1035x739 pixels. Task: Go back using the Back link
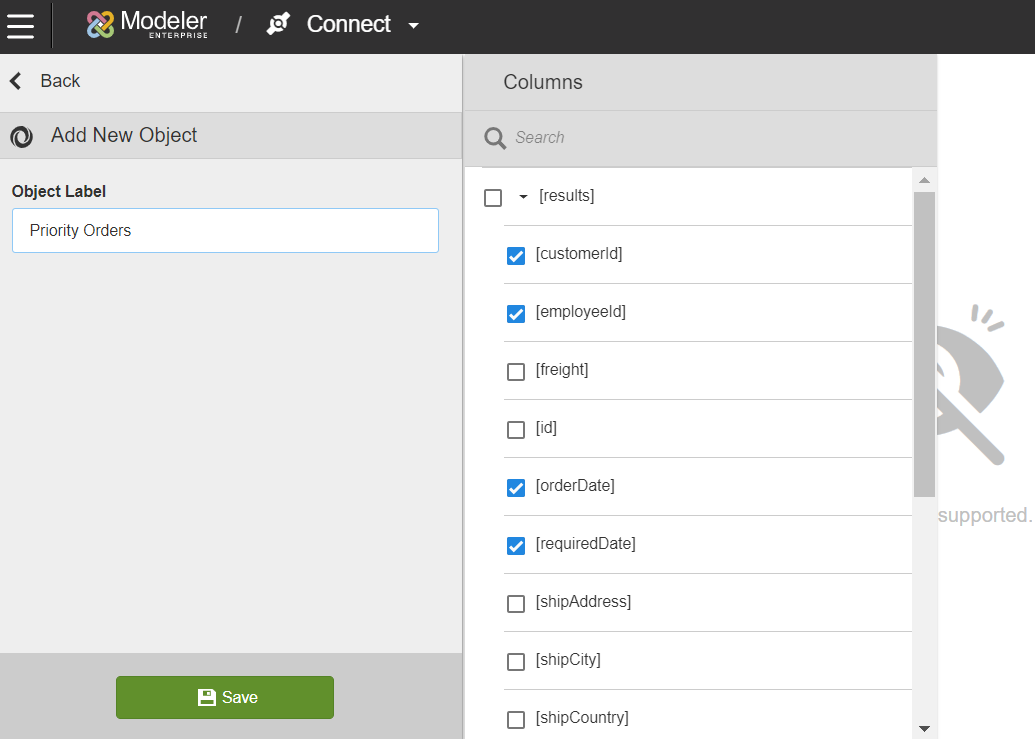(59, 81)
